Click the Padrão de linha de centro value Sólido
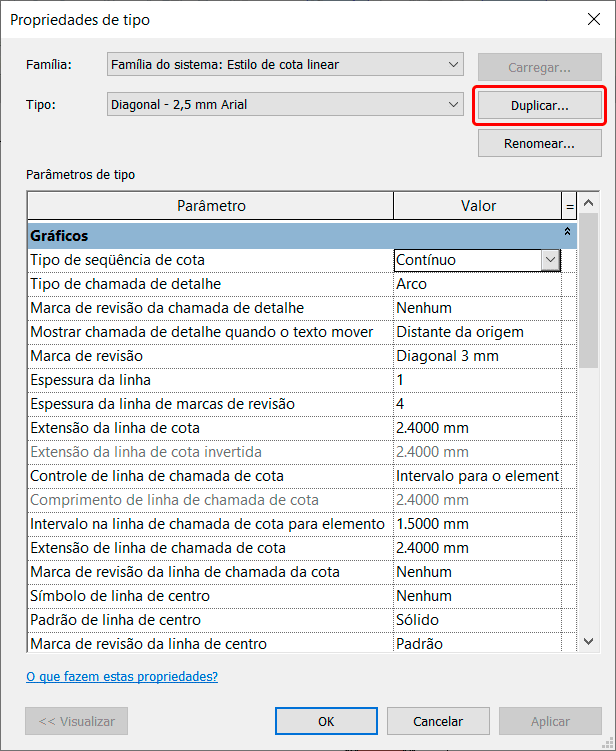The width and height of the screenshot is (616, 751). [x=476, y=620]
